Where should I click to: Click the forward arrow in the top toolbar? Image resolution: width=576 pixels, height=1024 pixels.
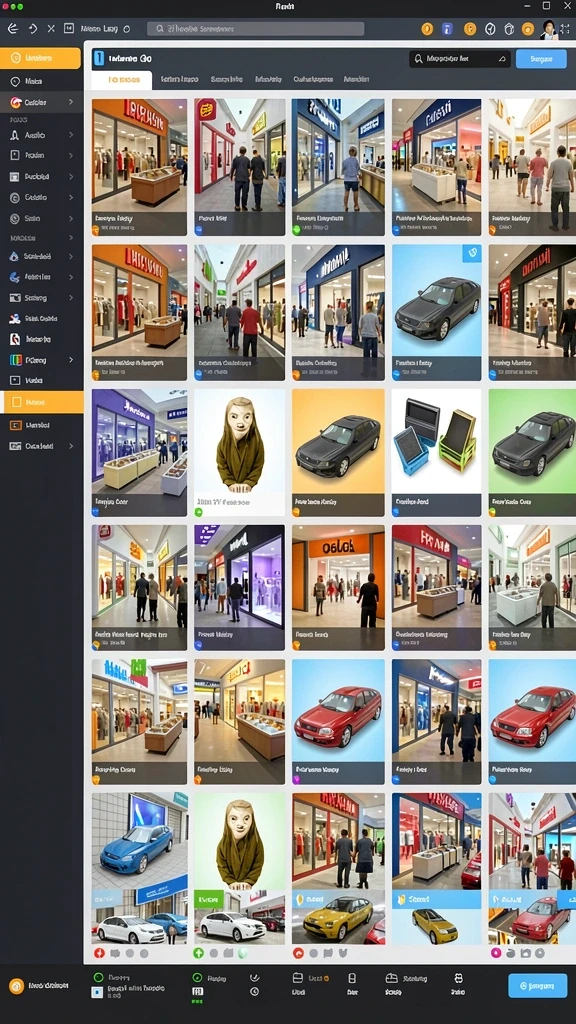coord(33,29)
